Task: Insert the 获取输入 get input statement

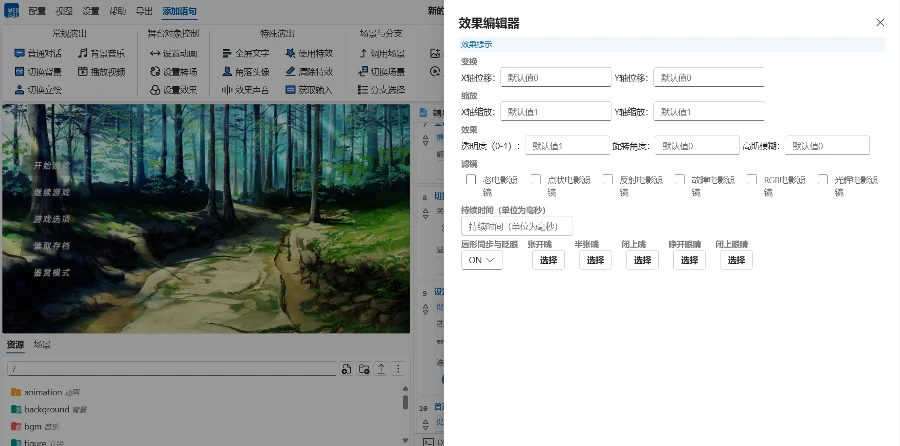Action: point(309,90)
